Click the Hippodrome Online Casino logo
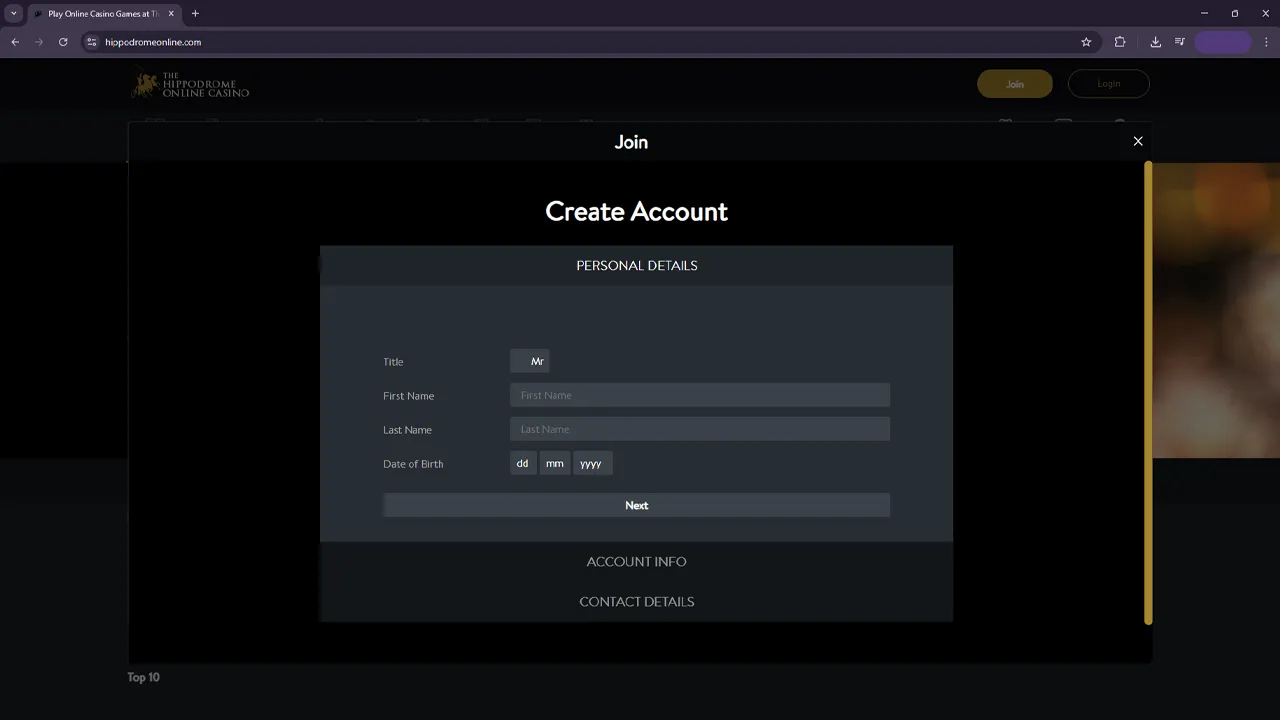Viewport: 1280px width, 720px height. tap(190, 85)
